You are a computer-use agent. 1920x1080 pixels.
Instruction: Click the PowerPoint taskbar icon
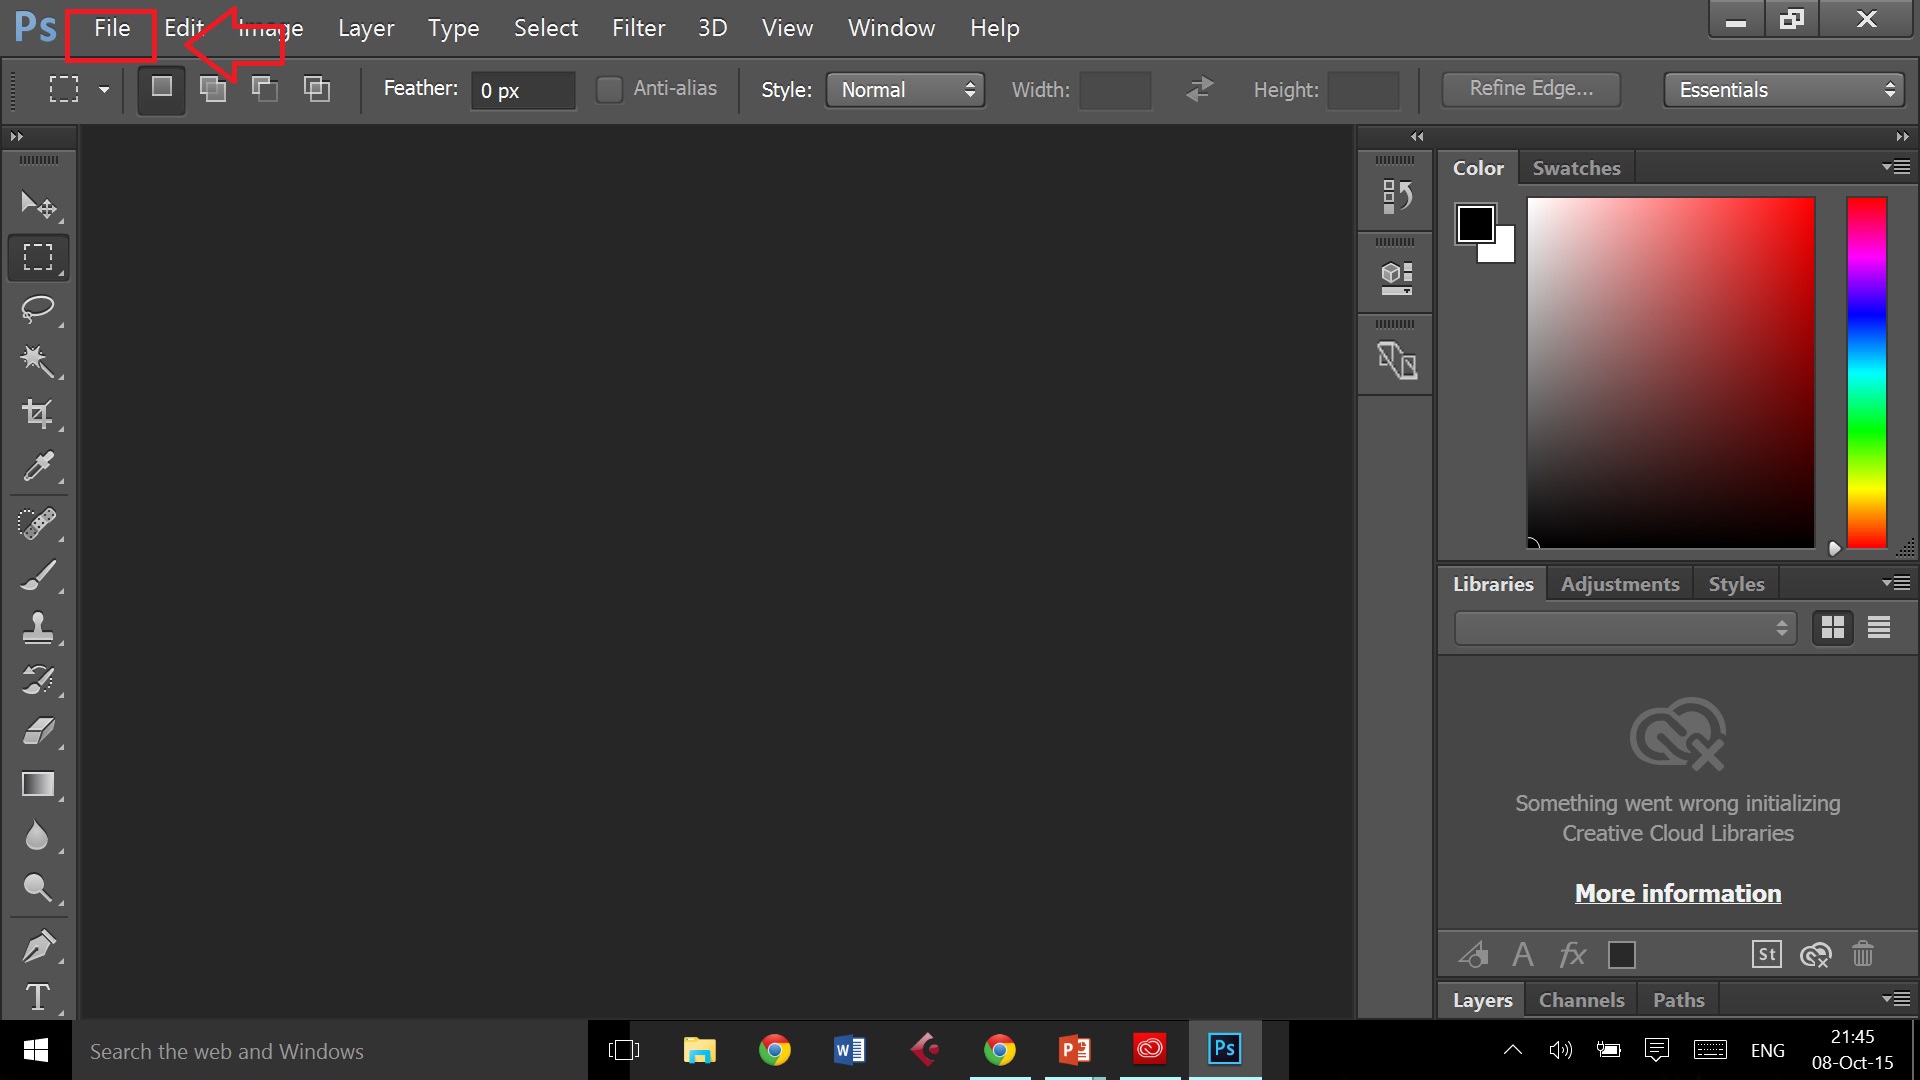pyautogui.click(x=1075, y=1050)
